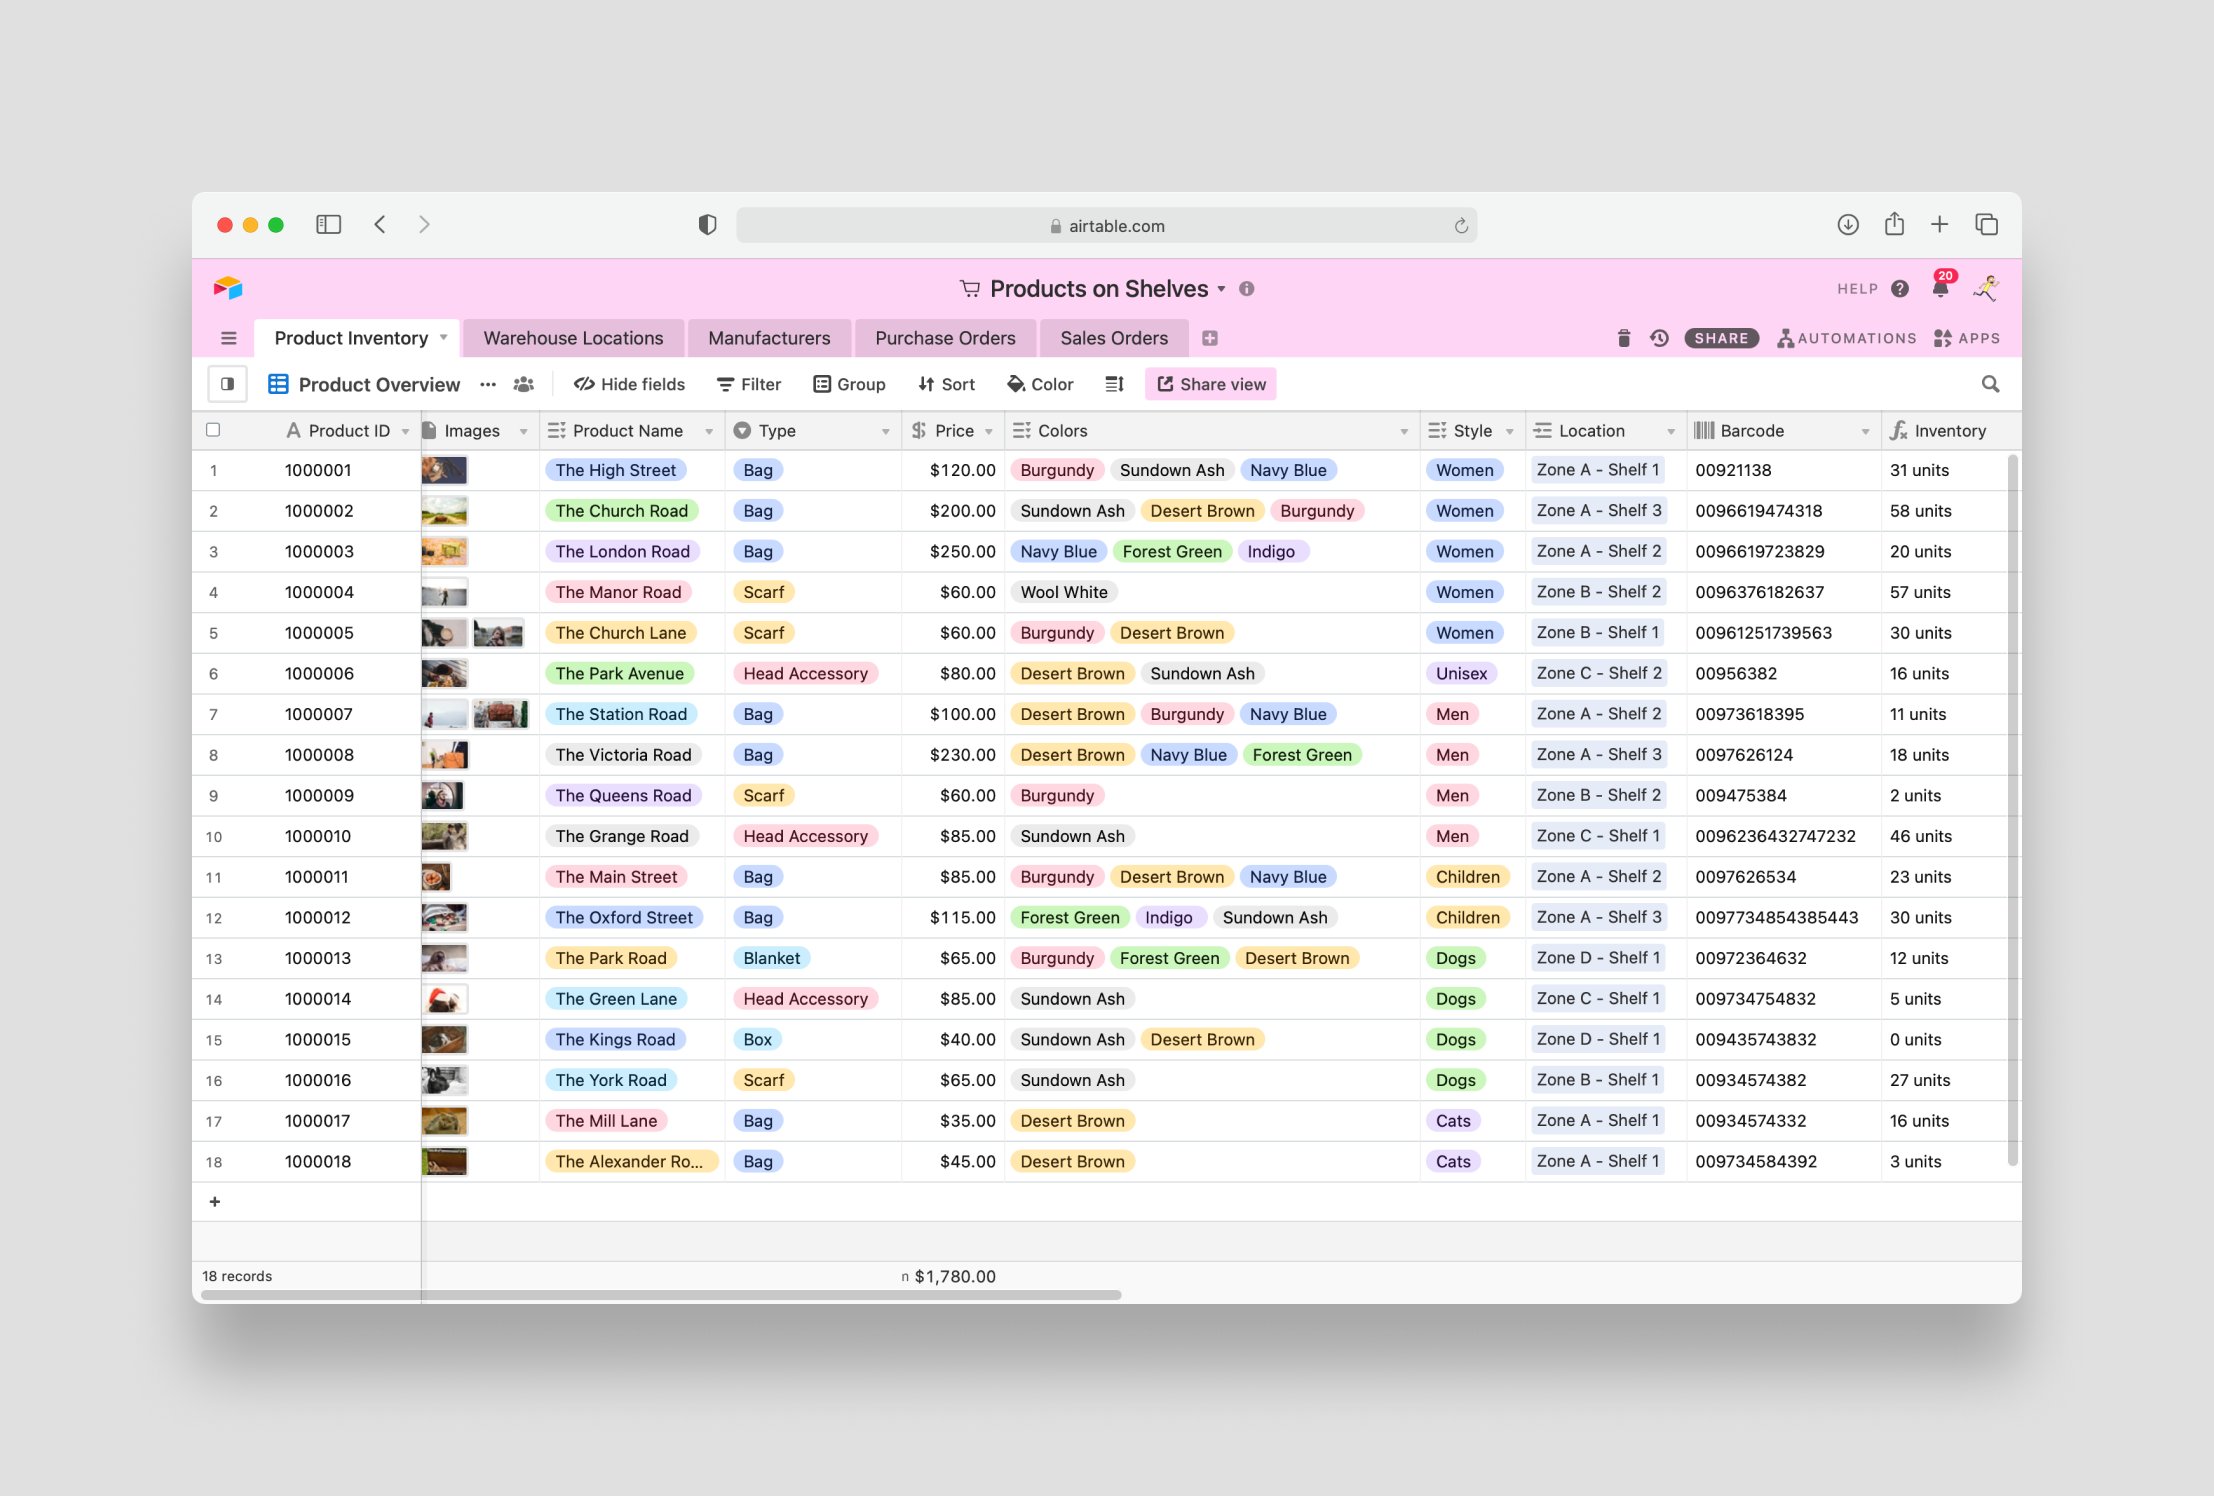Click the SHARE pill button
This screenshot has width=2214, height=1496.
[1721, 338]
